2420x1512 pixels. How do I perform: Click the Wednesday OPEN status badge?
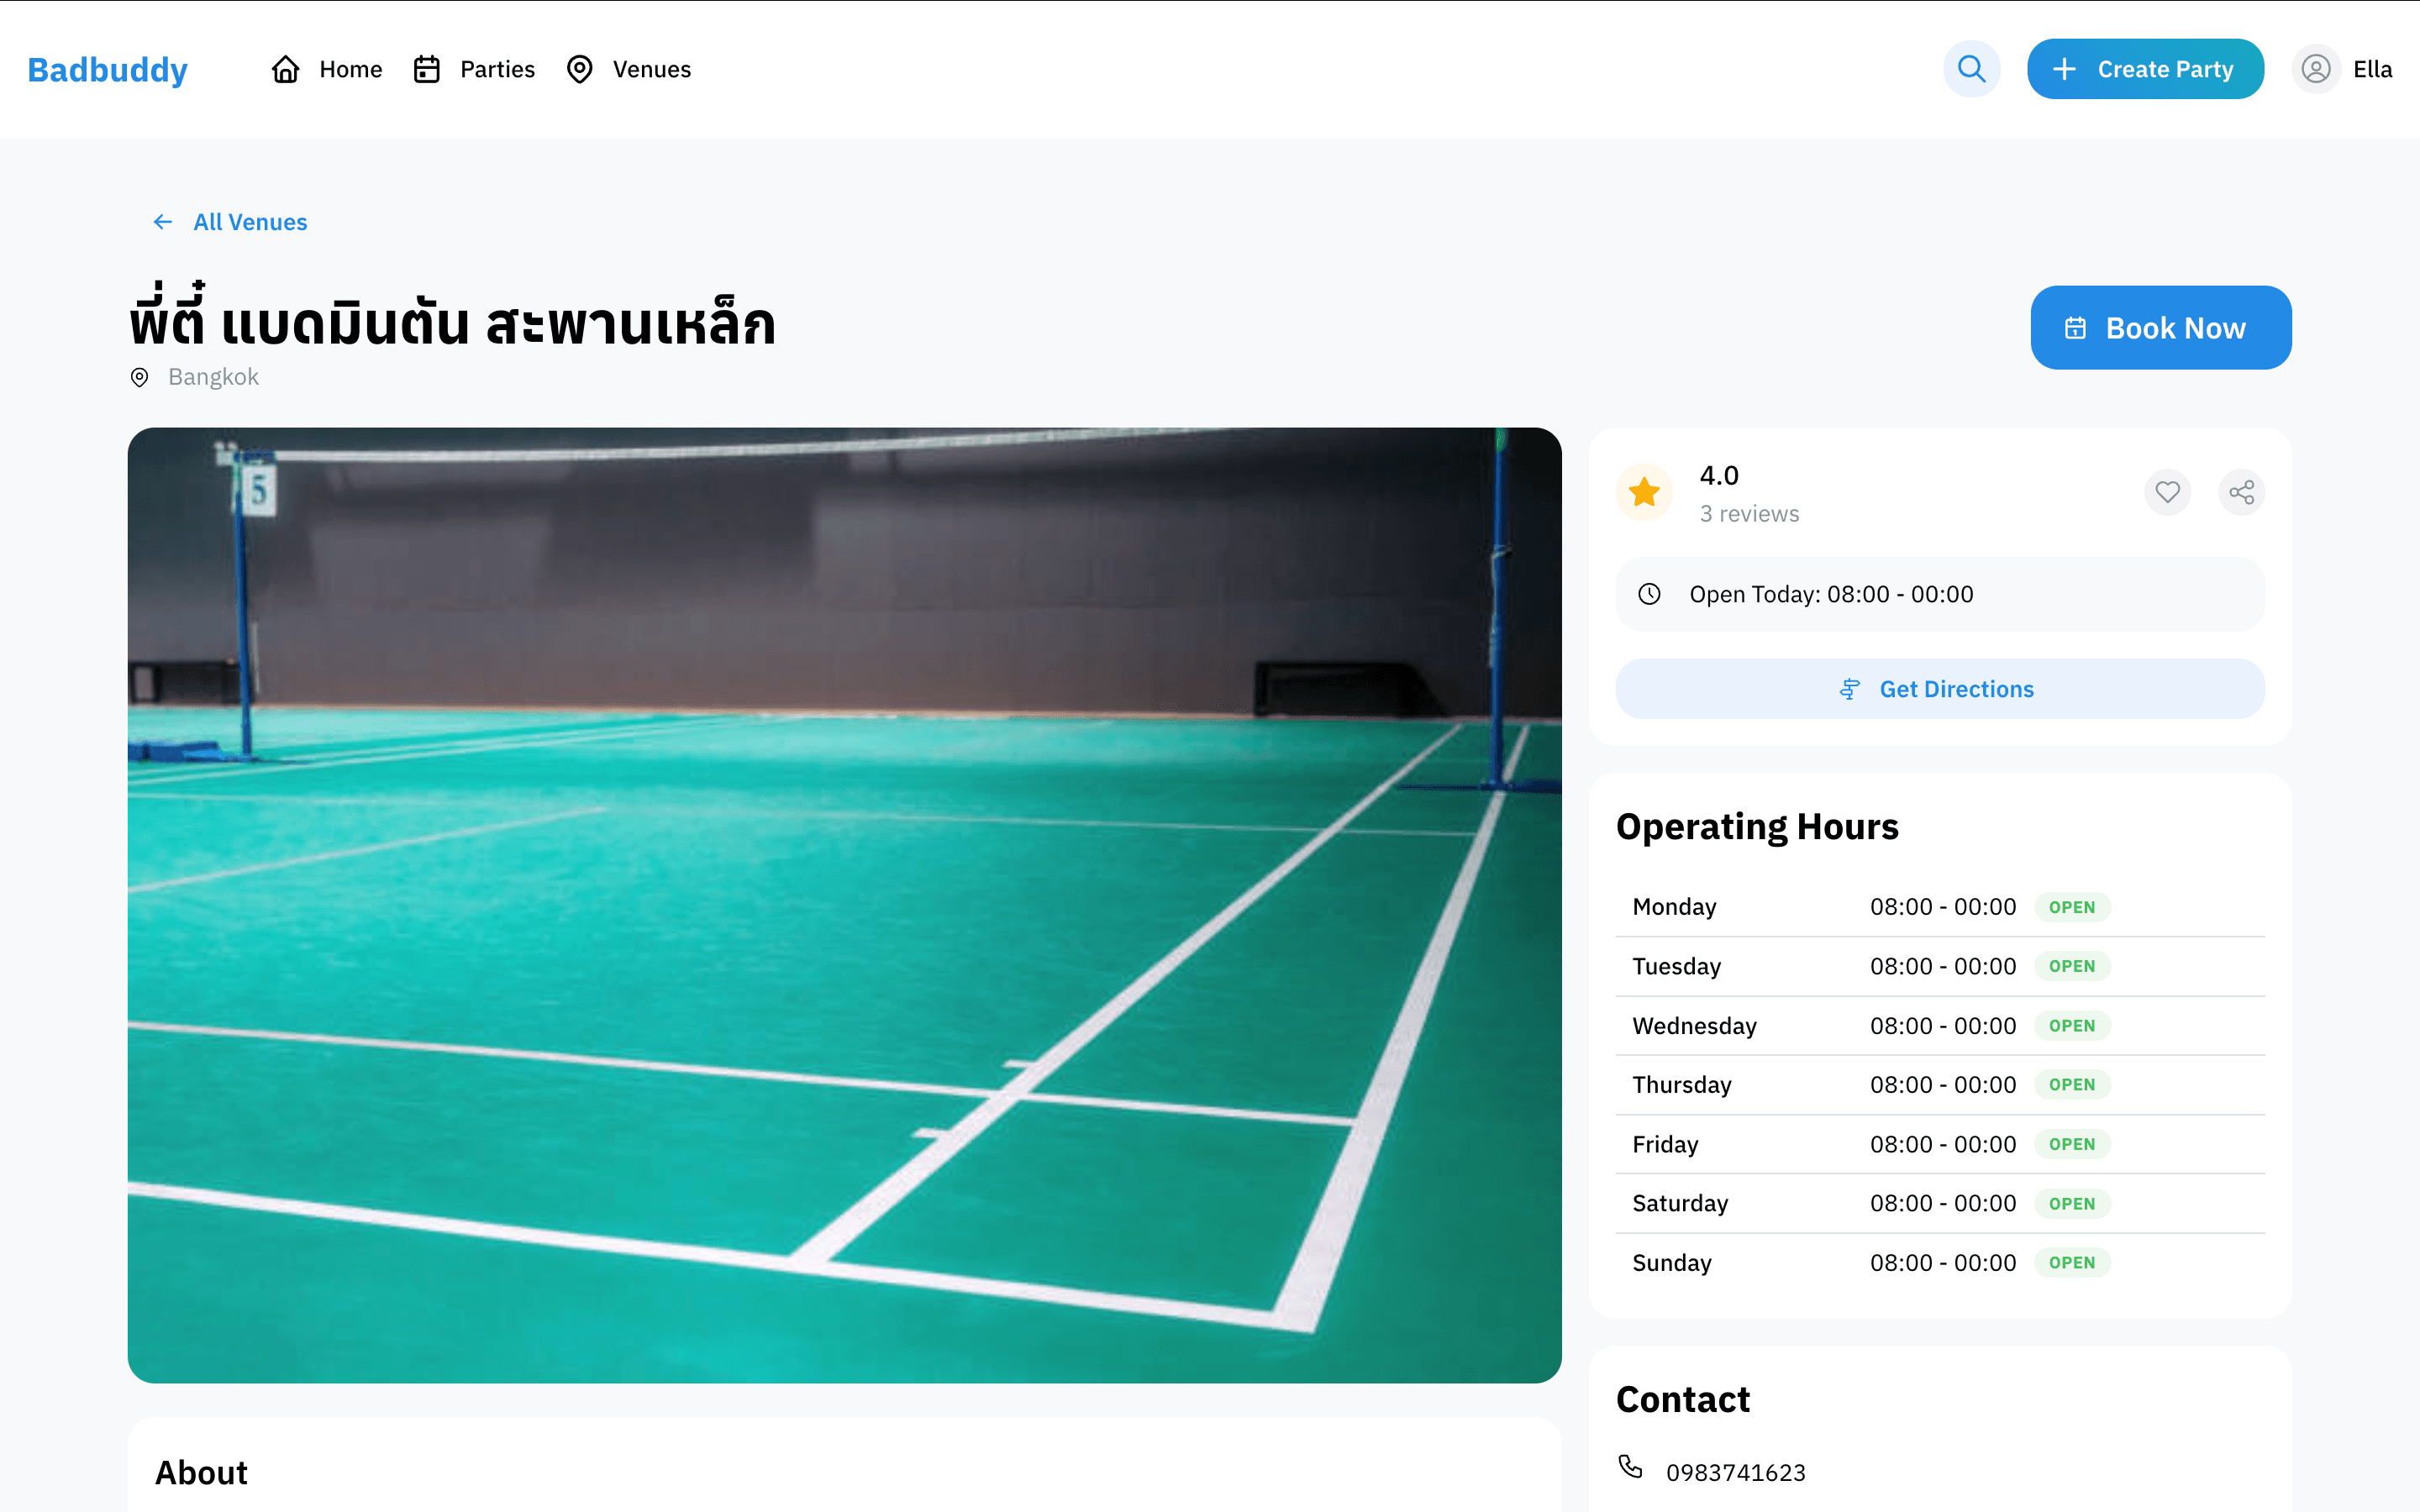pyautogui.click(x=2071, y=1026)
